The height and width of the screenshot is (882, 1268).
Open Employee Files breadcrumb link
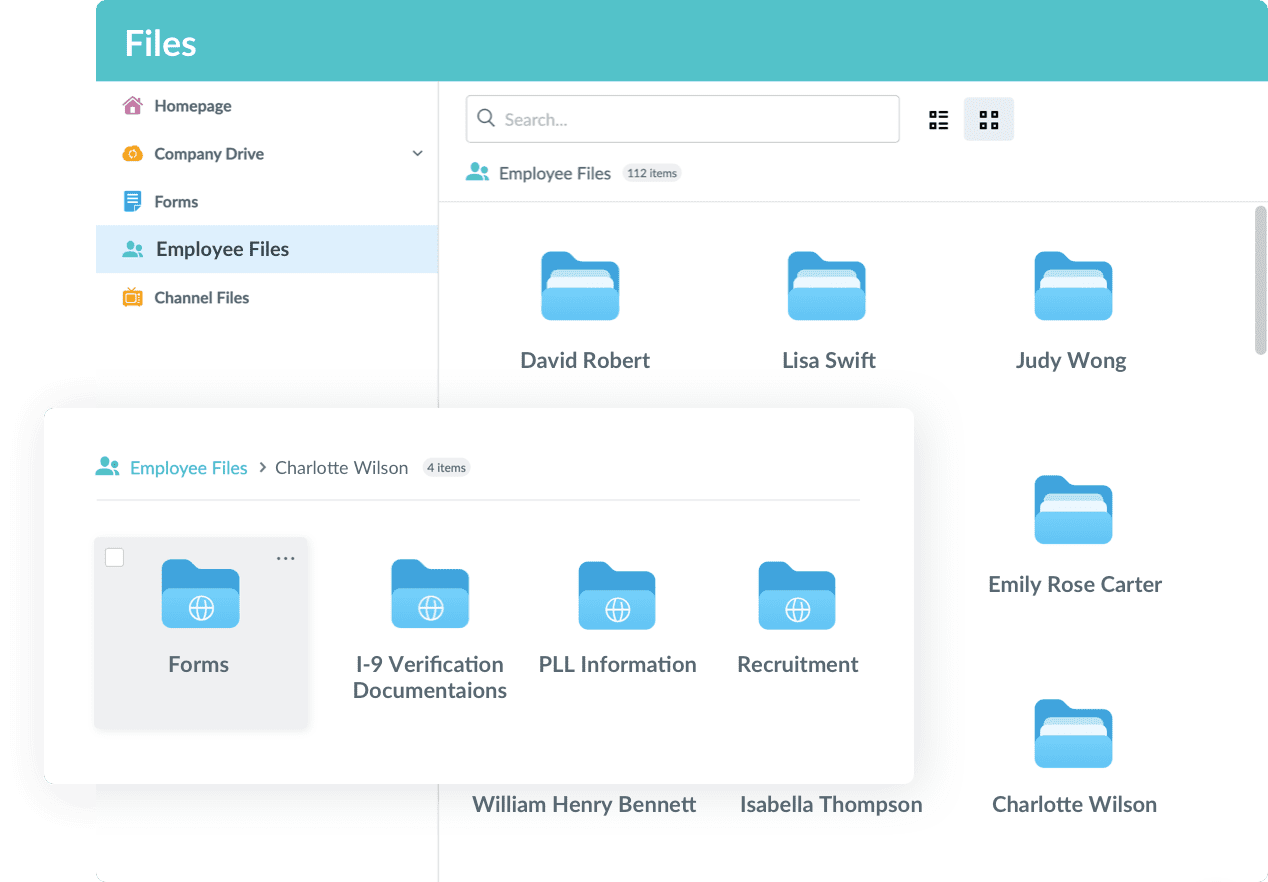188,467
